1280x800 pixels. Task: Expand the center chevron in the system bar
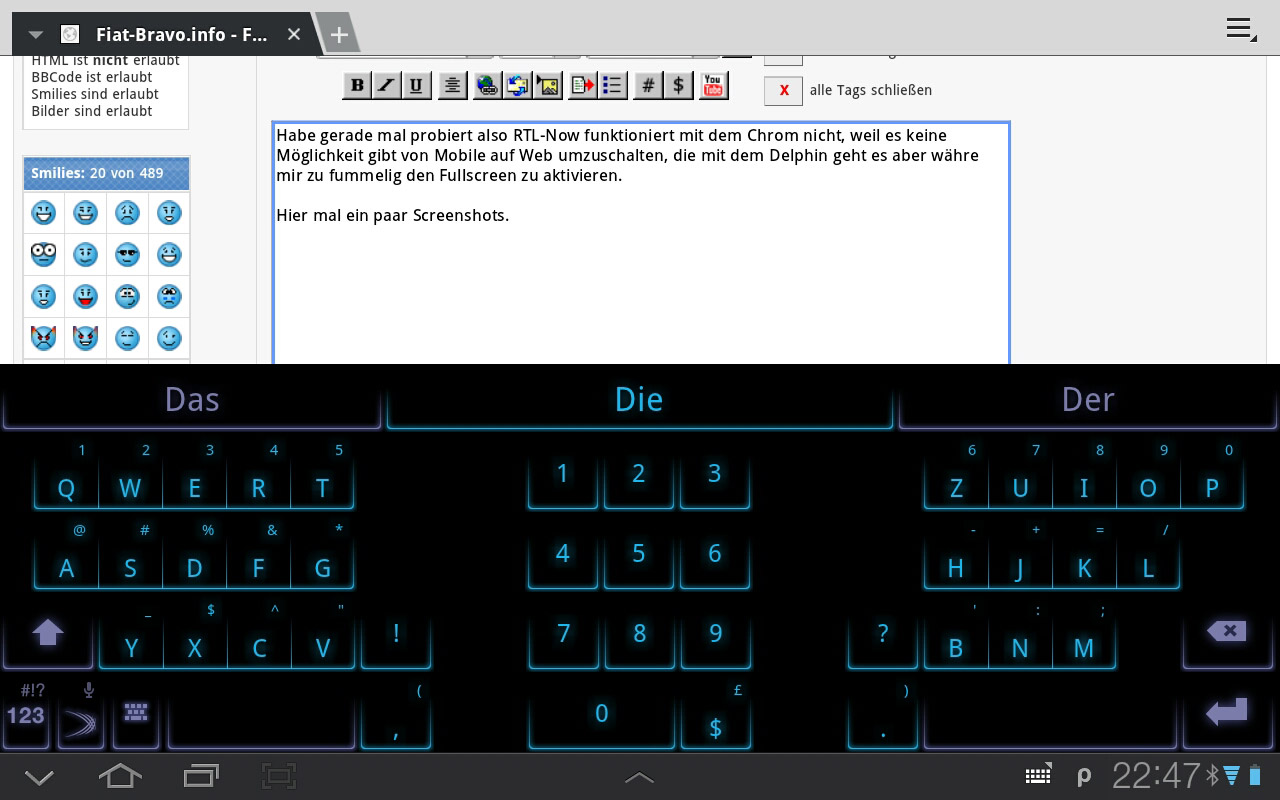pyautogui.click(x=639, y=777)
